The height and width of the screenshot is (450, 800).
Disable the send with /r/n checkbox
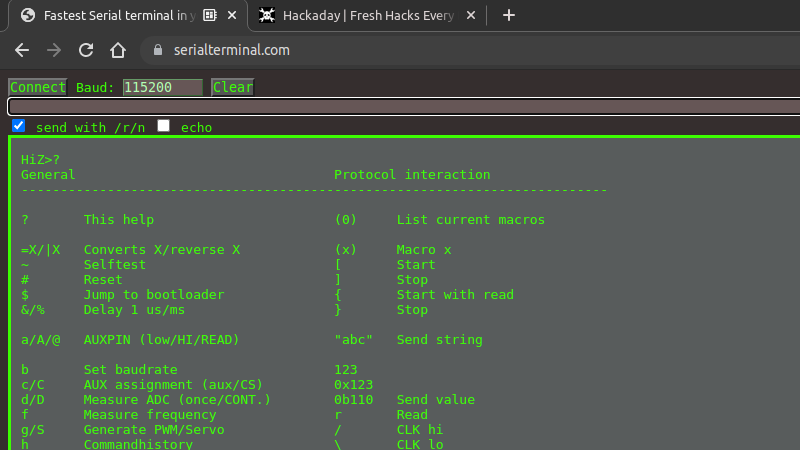click(x=18, y=126)
